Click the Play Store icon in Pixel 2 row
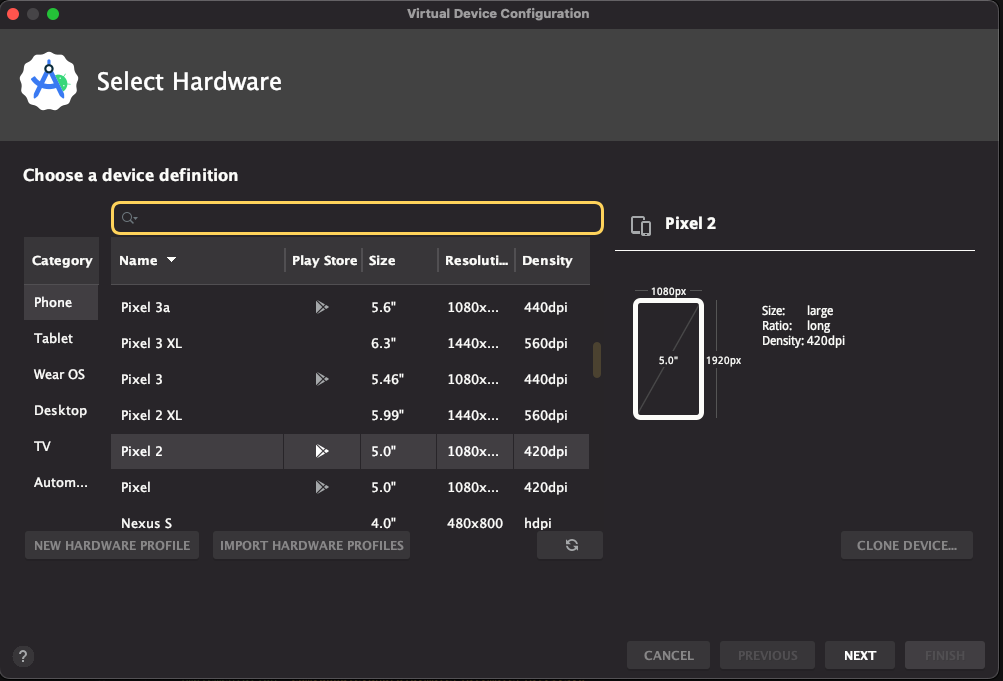Viewport: 1003px width, 681px height. (322, 451)
